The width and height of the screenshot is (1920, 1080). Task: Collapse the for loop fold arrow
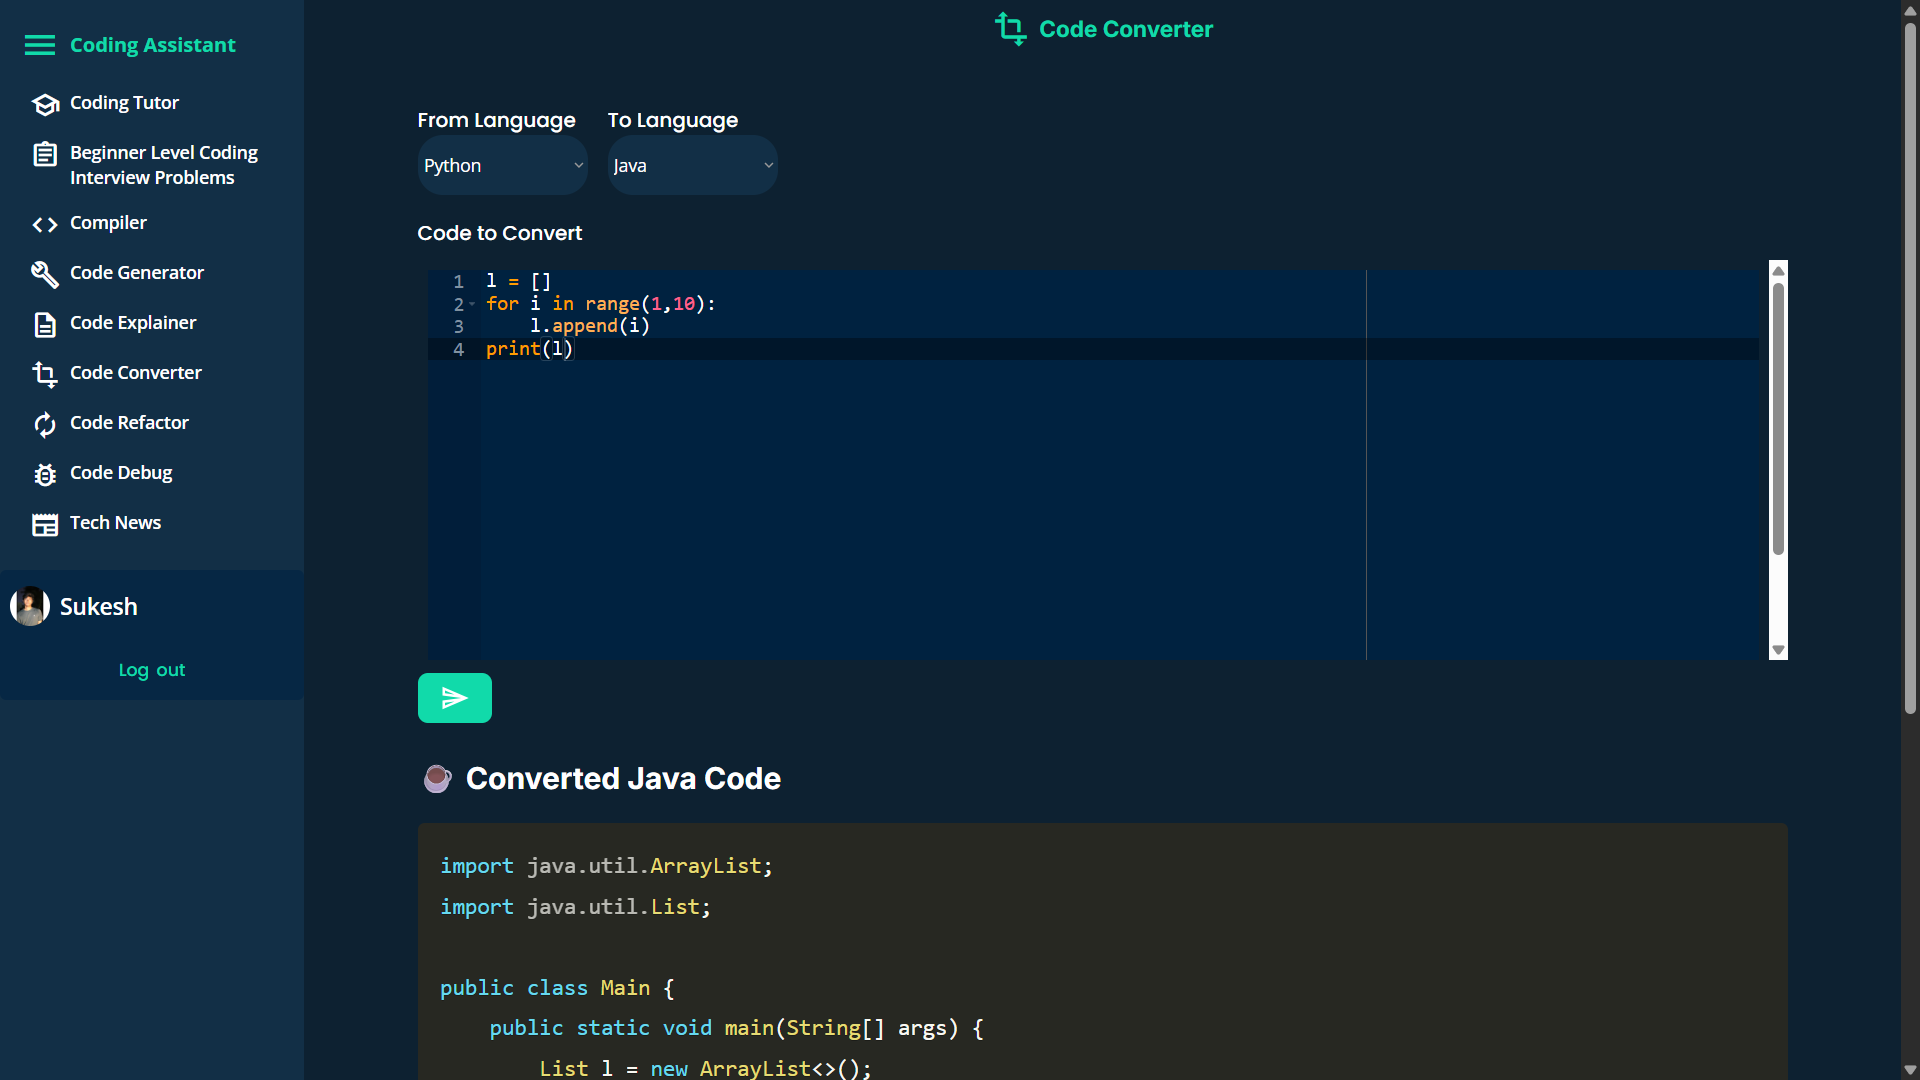(x=472, y=304)
